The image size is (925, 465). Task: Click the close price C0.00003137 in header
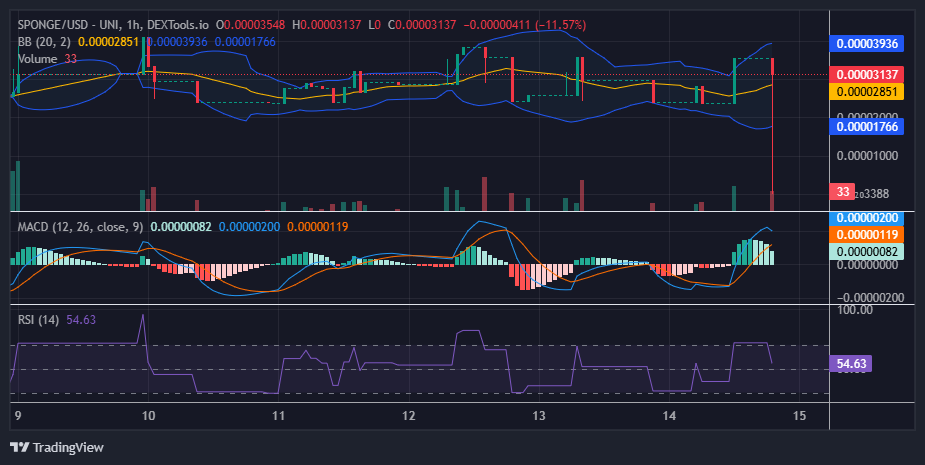pos(422,25)
